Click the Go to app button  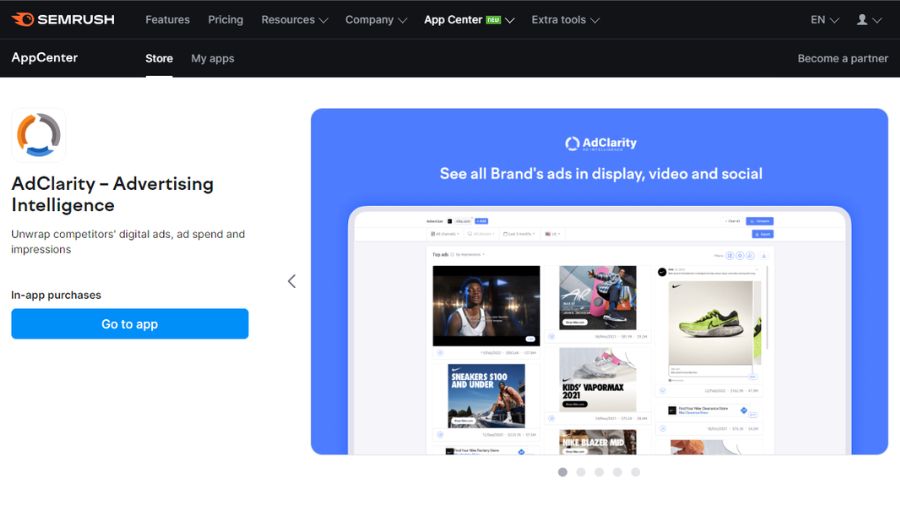130,324
